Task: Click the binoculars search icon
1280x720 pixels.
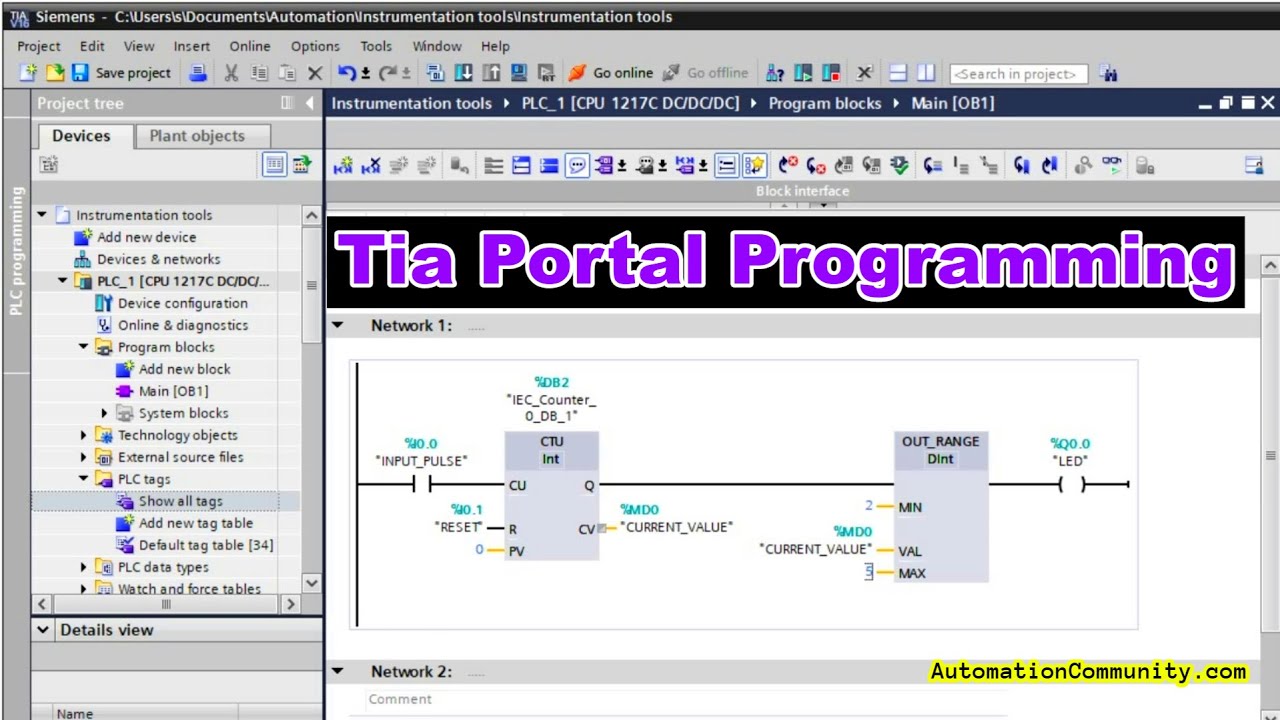Action: tap(1107, 73)
